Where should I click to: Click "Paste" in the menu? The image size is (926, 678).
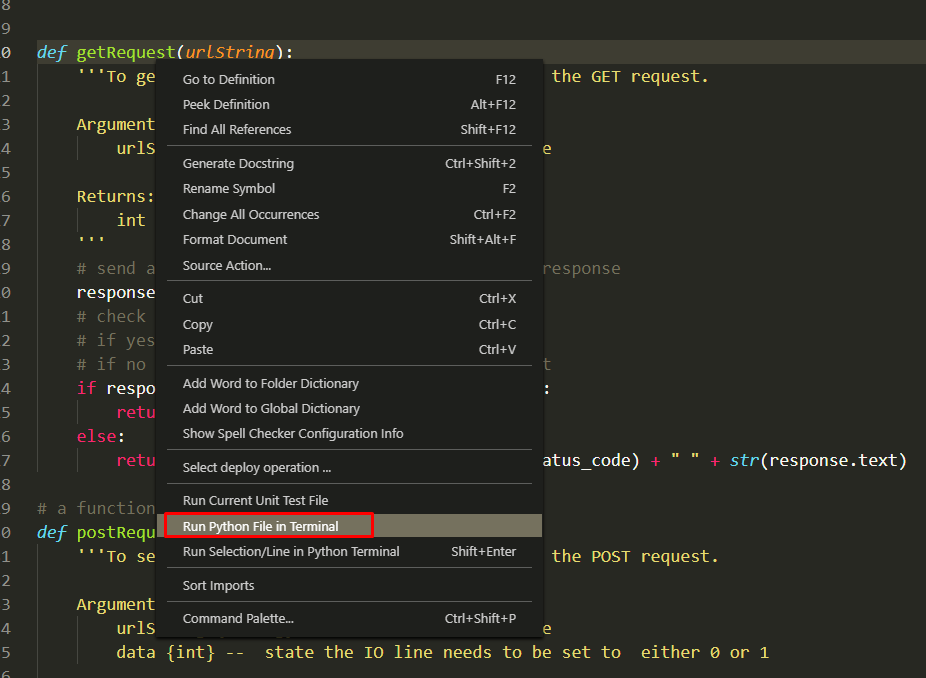pos(196,349)
